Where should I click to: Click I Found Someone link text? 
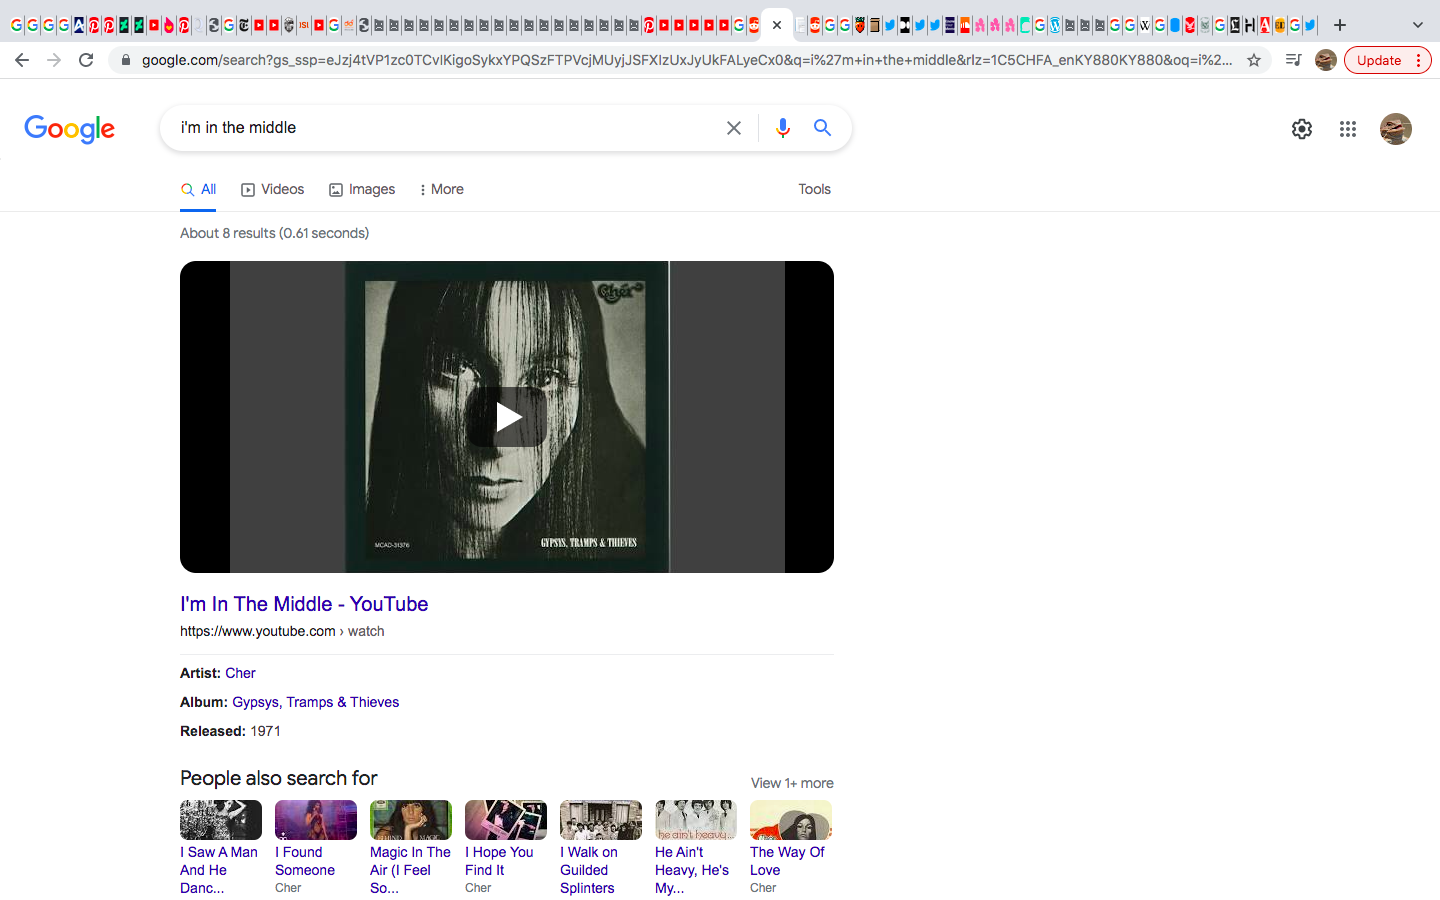(x=305, y=861)
